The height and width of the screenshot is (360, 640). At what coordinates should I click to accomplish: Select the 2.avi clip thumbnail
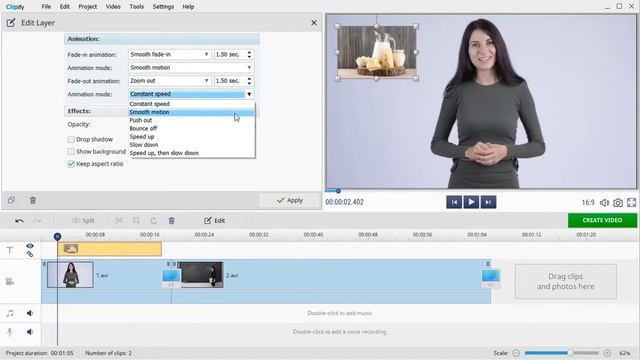pyautogui.click(x=202, y=275)
